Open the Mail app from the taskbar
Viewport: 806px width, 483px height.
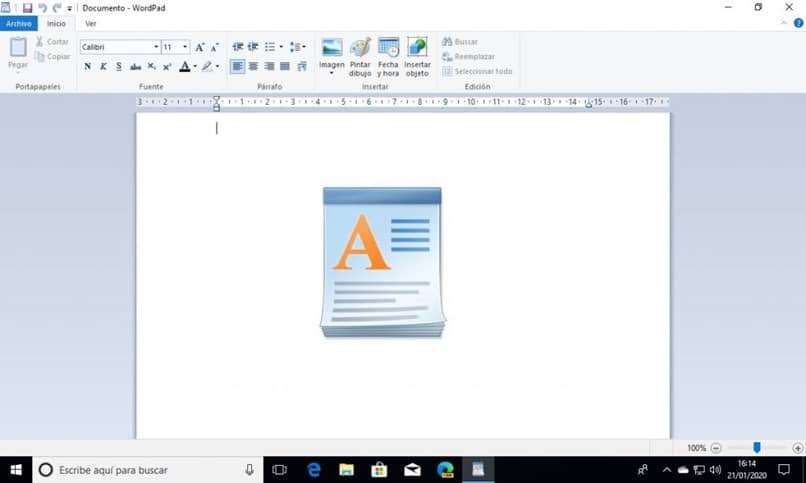click(412, 470)
